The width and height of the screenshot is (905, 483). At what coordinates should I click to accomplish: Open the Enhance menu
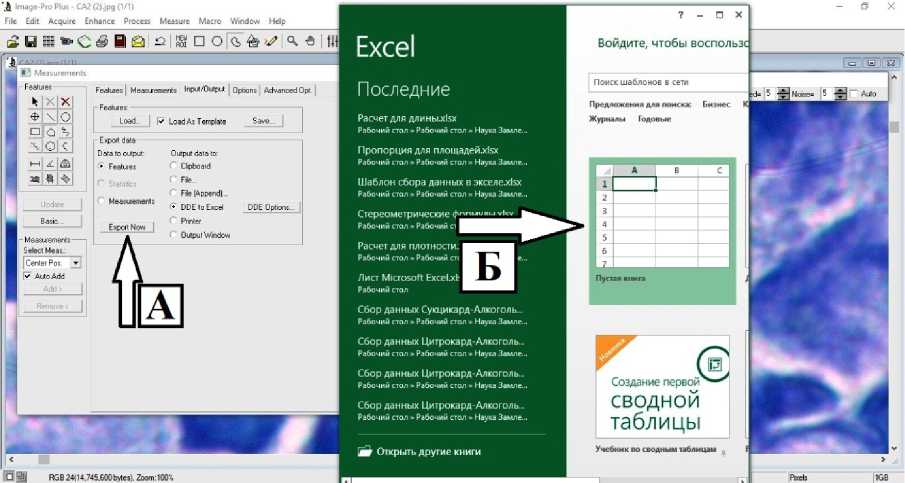(x=99, y=21)
